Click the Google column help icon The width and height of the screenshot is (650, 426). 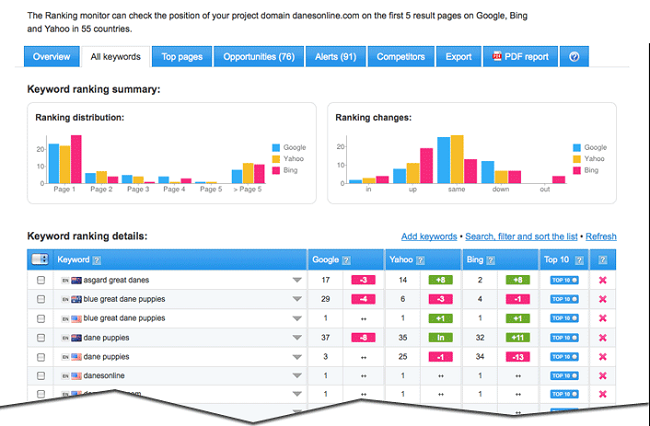coord(347,260)
